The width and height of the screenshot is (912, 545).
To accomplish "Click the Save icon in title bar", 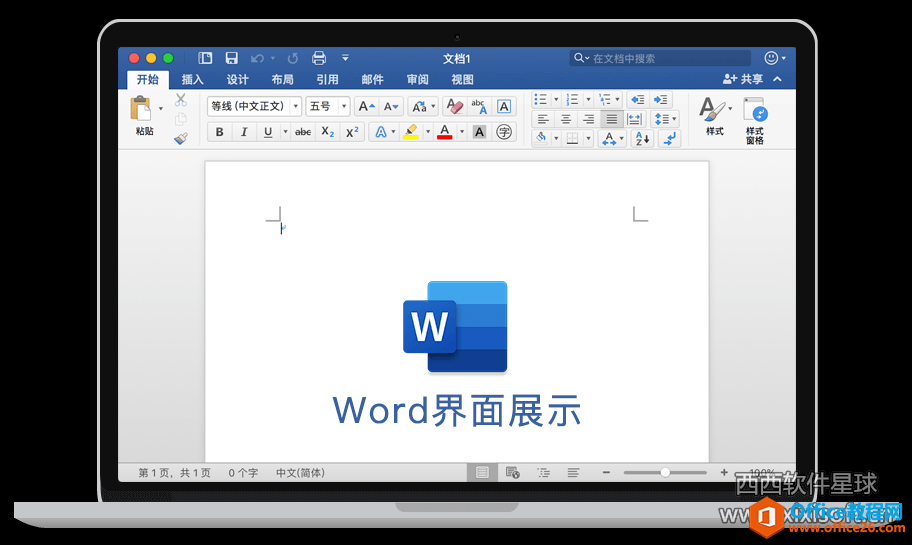I will 232,58.
